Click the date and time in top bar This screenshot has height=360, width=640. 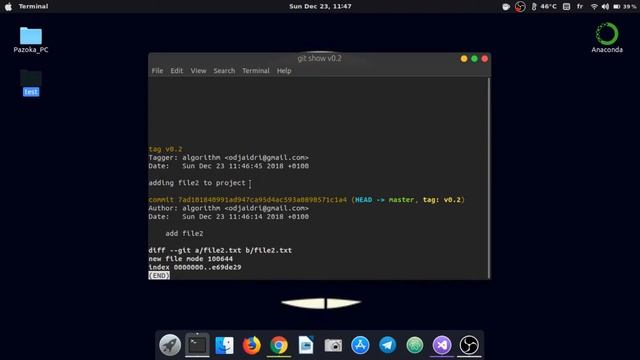tap(320, 7)
